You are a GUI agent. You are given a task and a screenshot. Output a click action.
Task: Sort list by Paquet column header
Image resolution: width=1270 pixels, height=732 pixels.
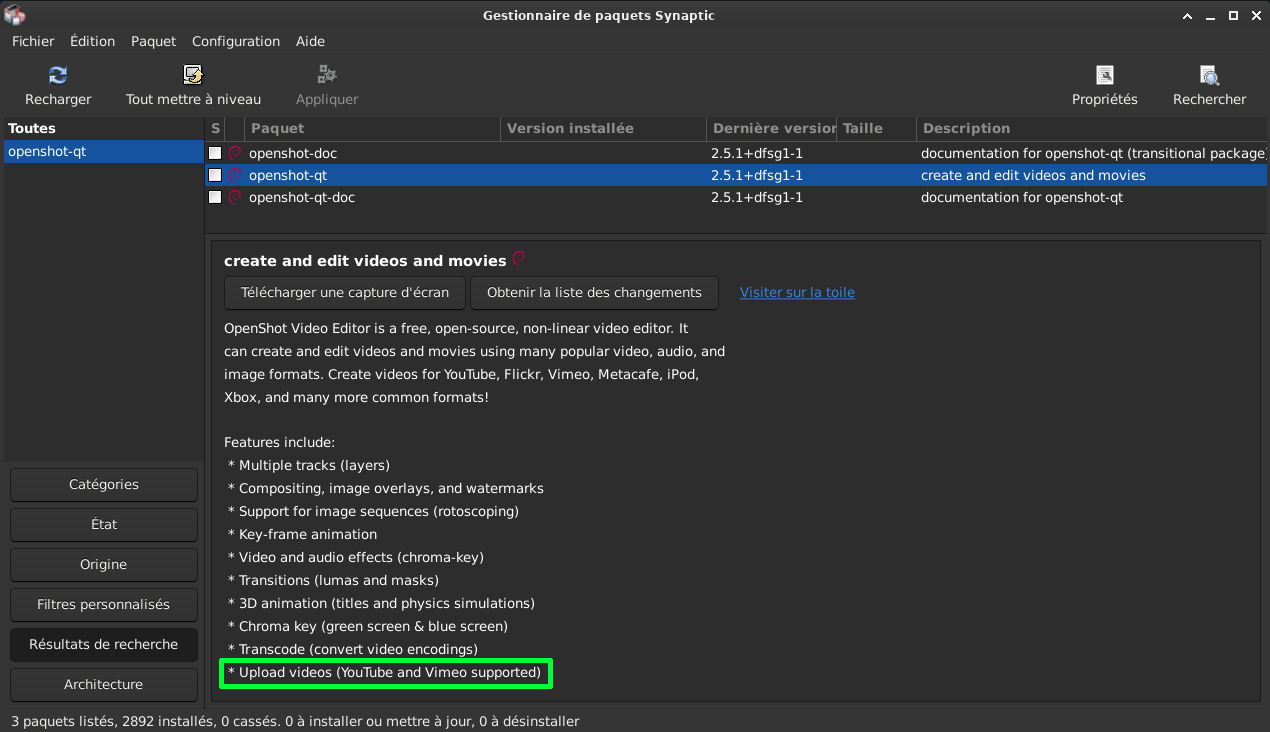(373, 128)
